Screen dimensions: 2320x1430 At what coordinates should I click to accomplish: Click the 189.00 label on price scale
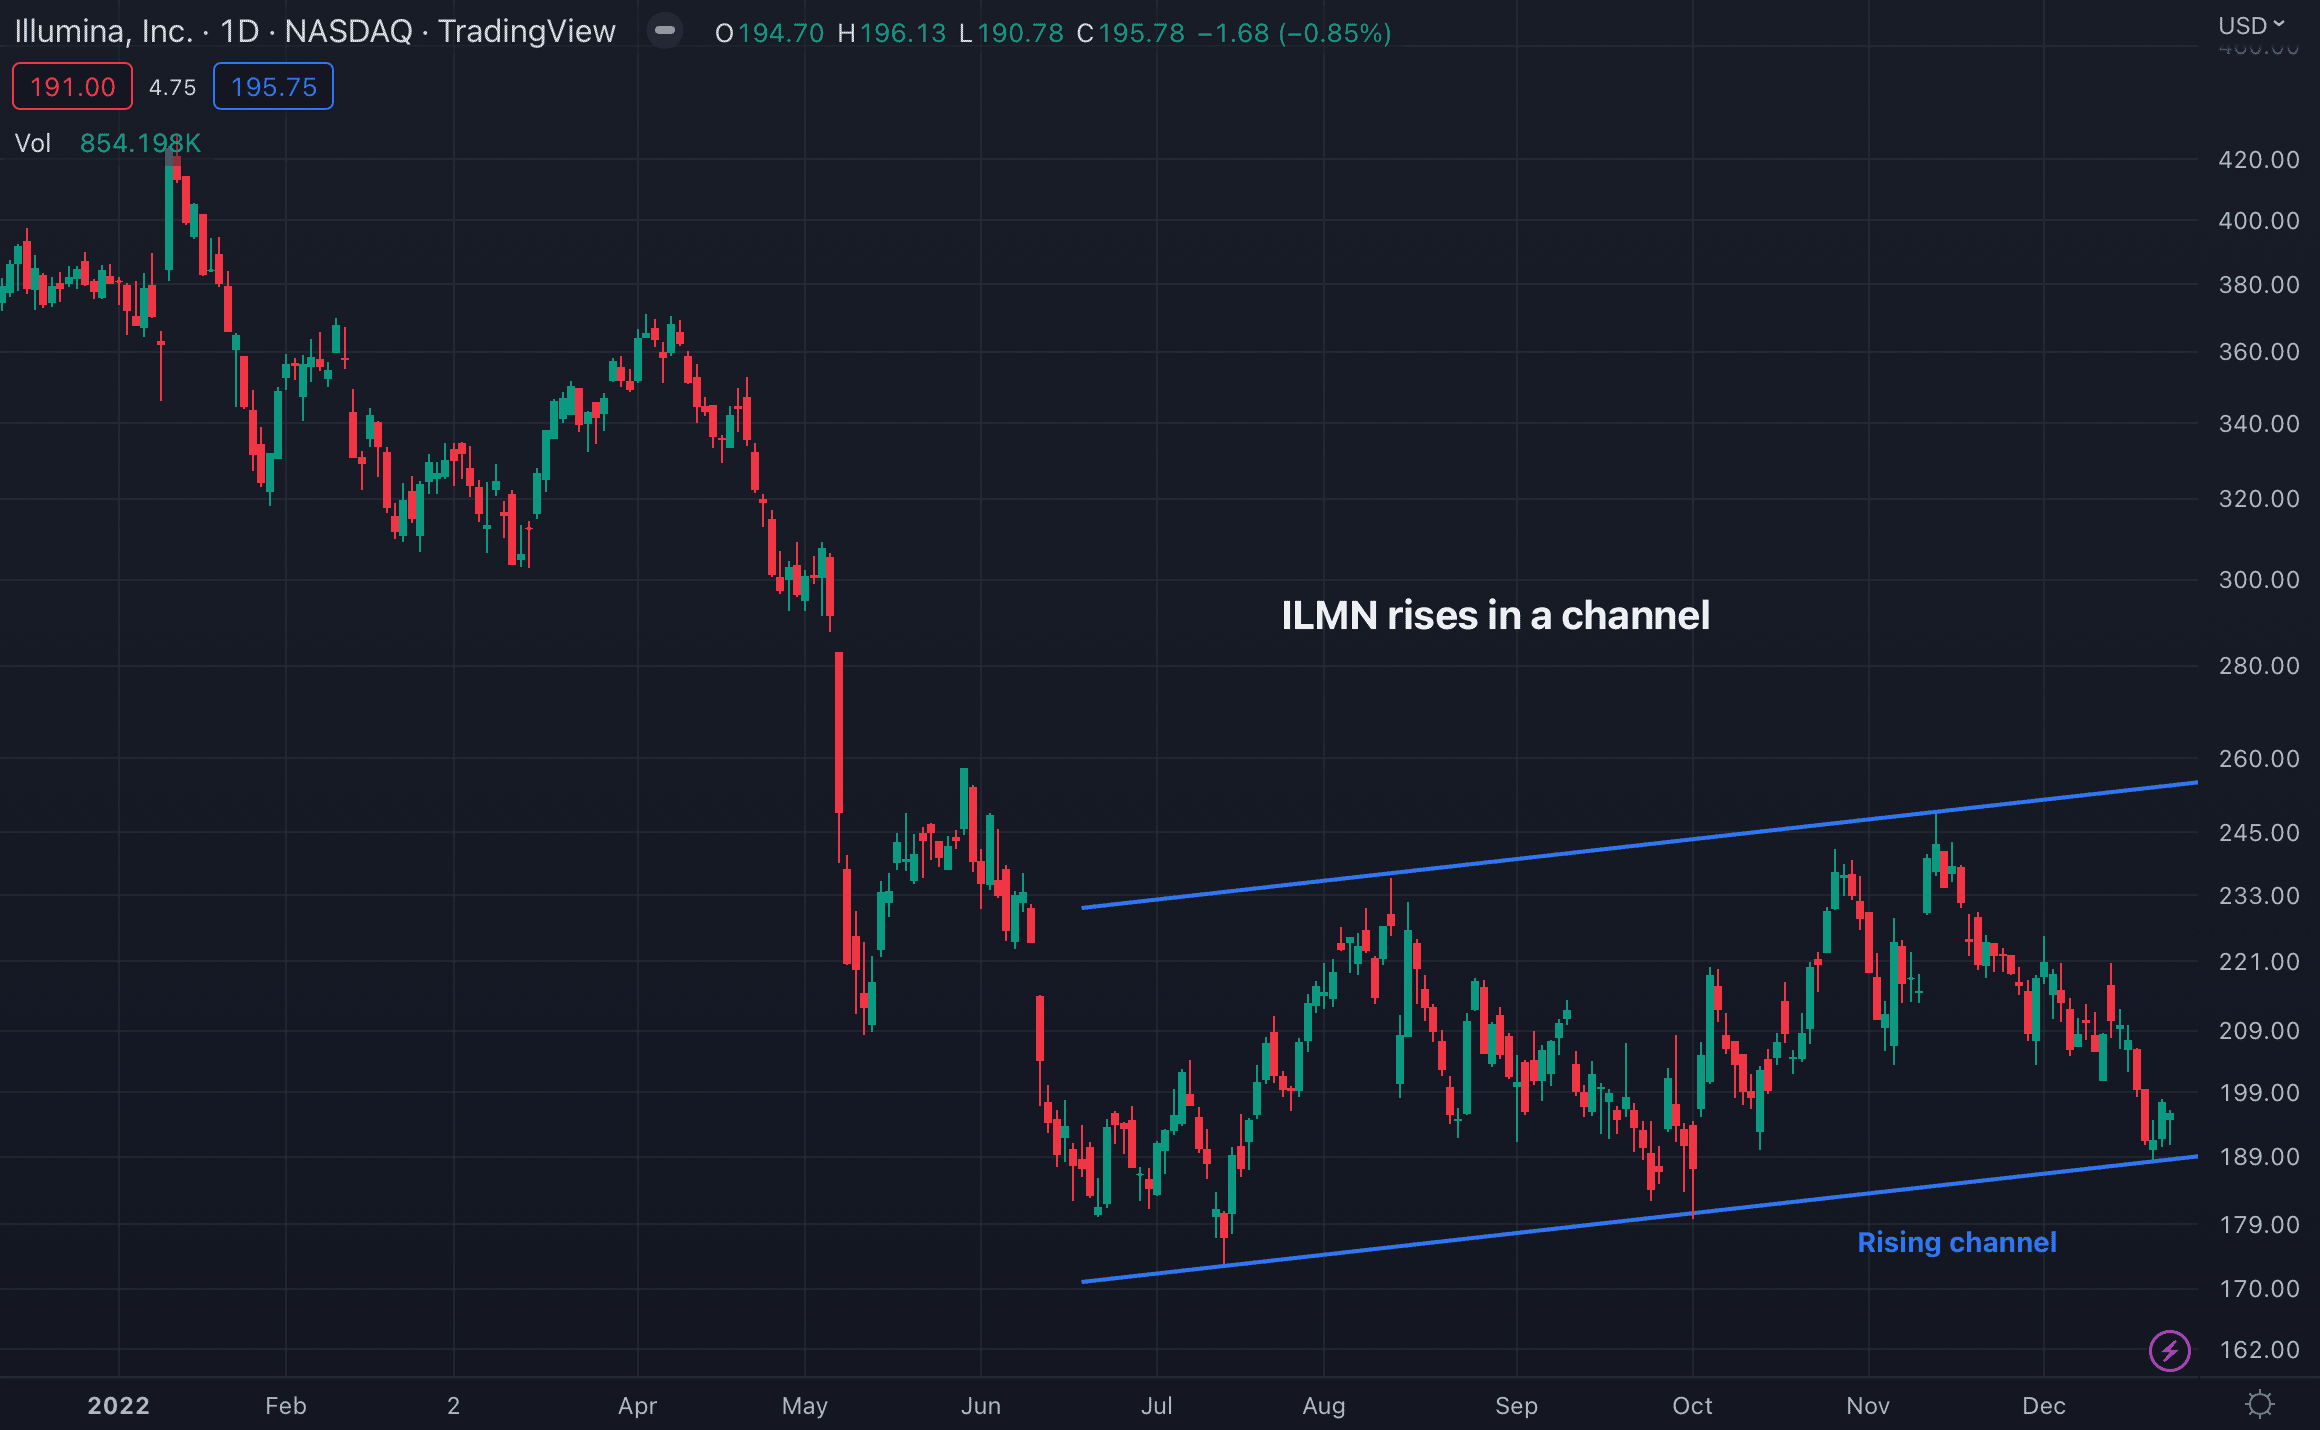[x=2258, y=1157]
